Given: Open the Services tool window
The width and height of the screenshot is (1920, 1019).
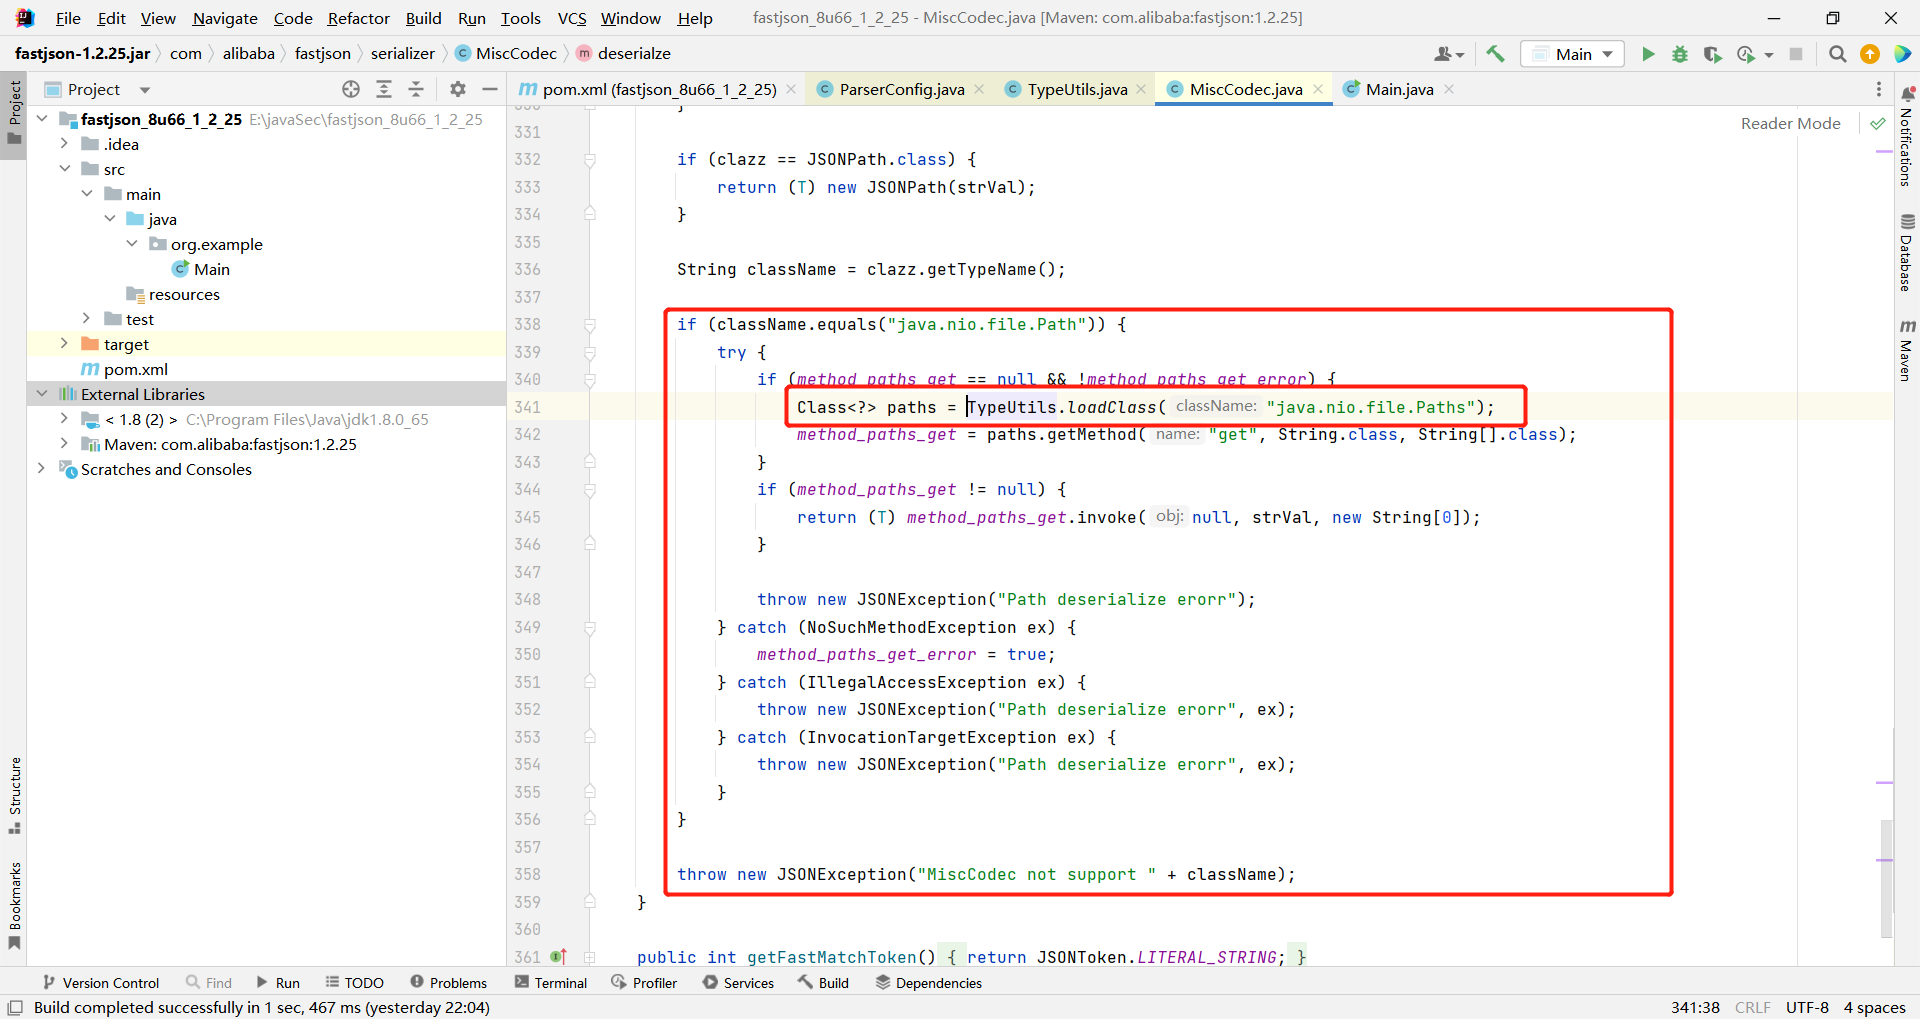Looking at the screenshot, I should [738, 983].
